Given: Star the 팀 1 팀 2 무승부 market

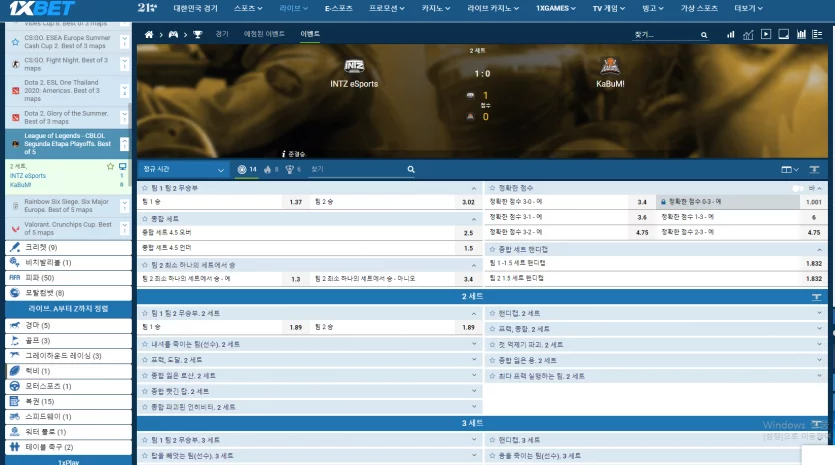Looking at the screenshot, I should pos(145,188).
